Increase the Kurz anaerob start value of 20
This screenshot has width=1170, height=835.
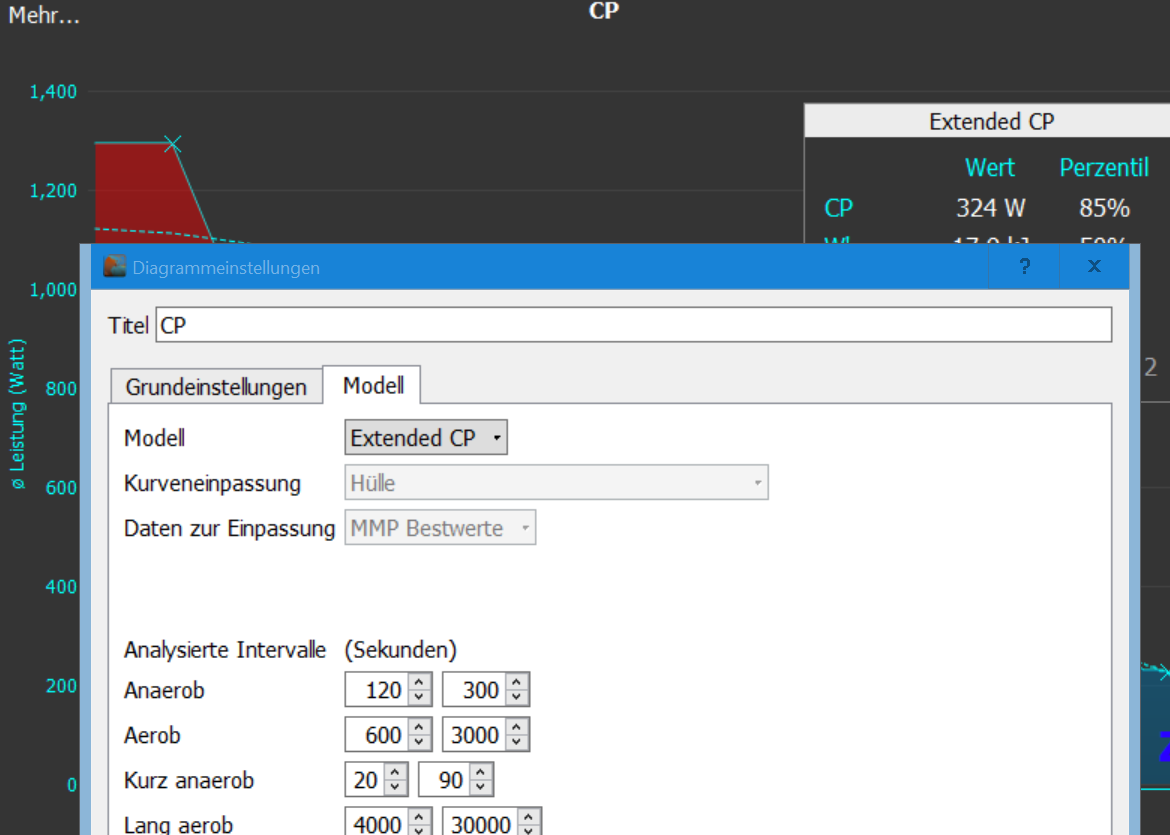(396, 772)
